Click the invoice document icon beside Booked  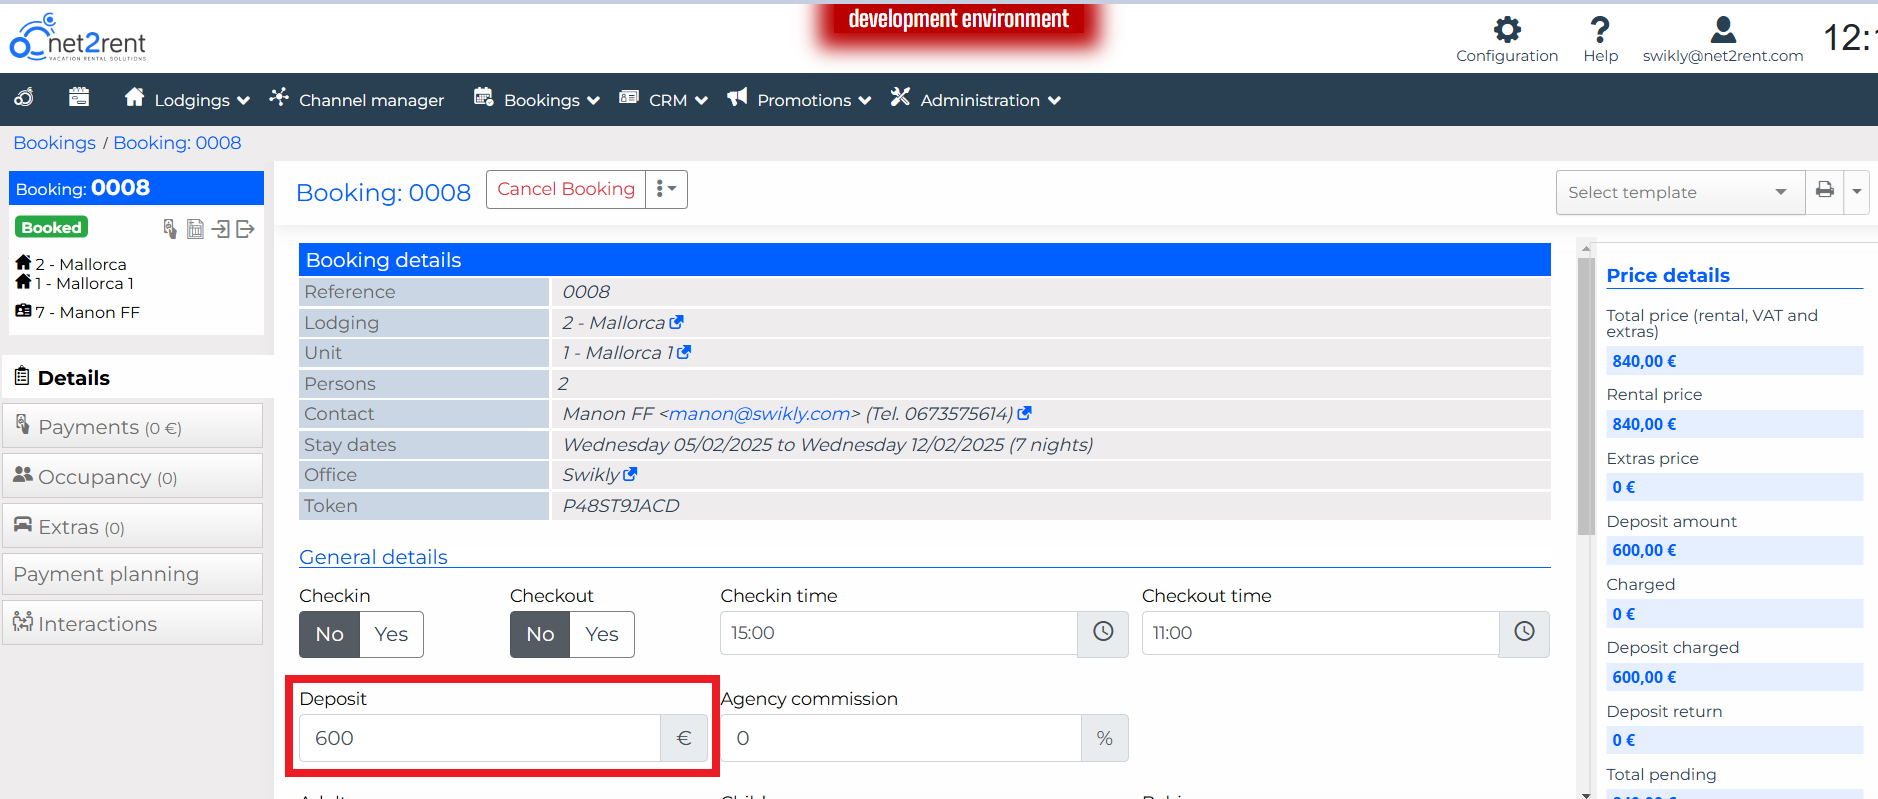click(195, 229)
